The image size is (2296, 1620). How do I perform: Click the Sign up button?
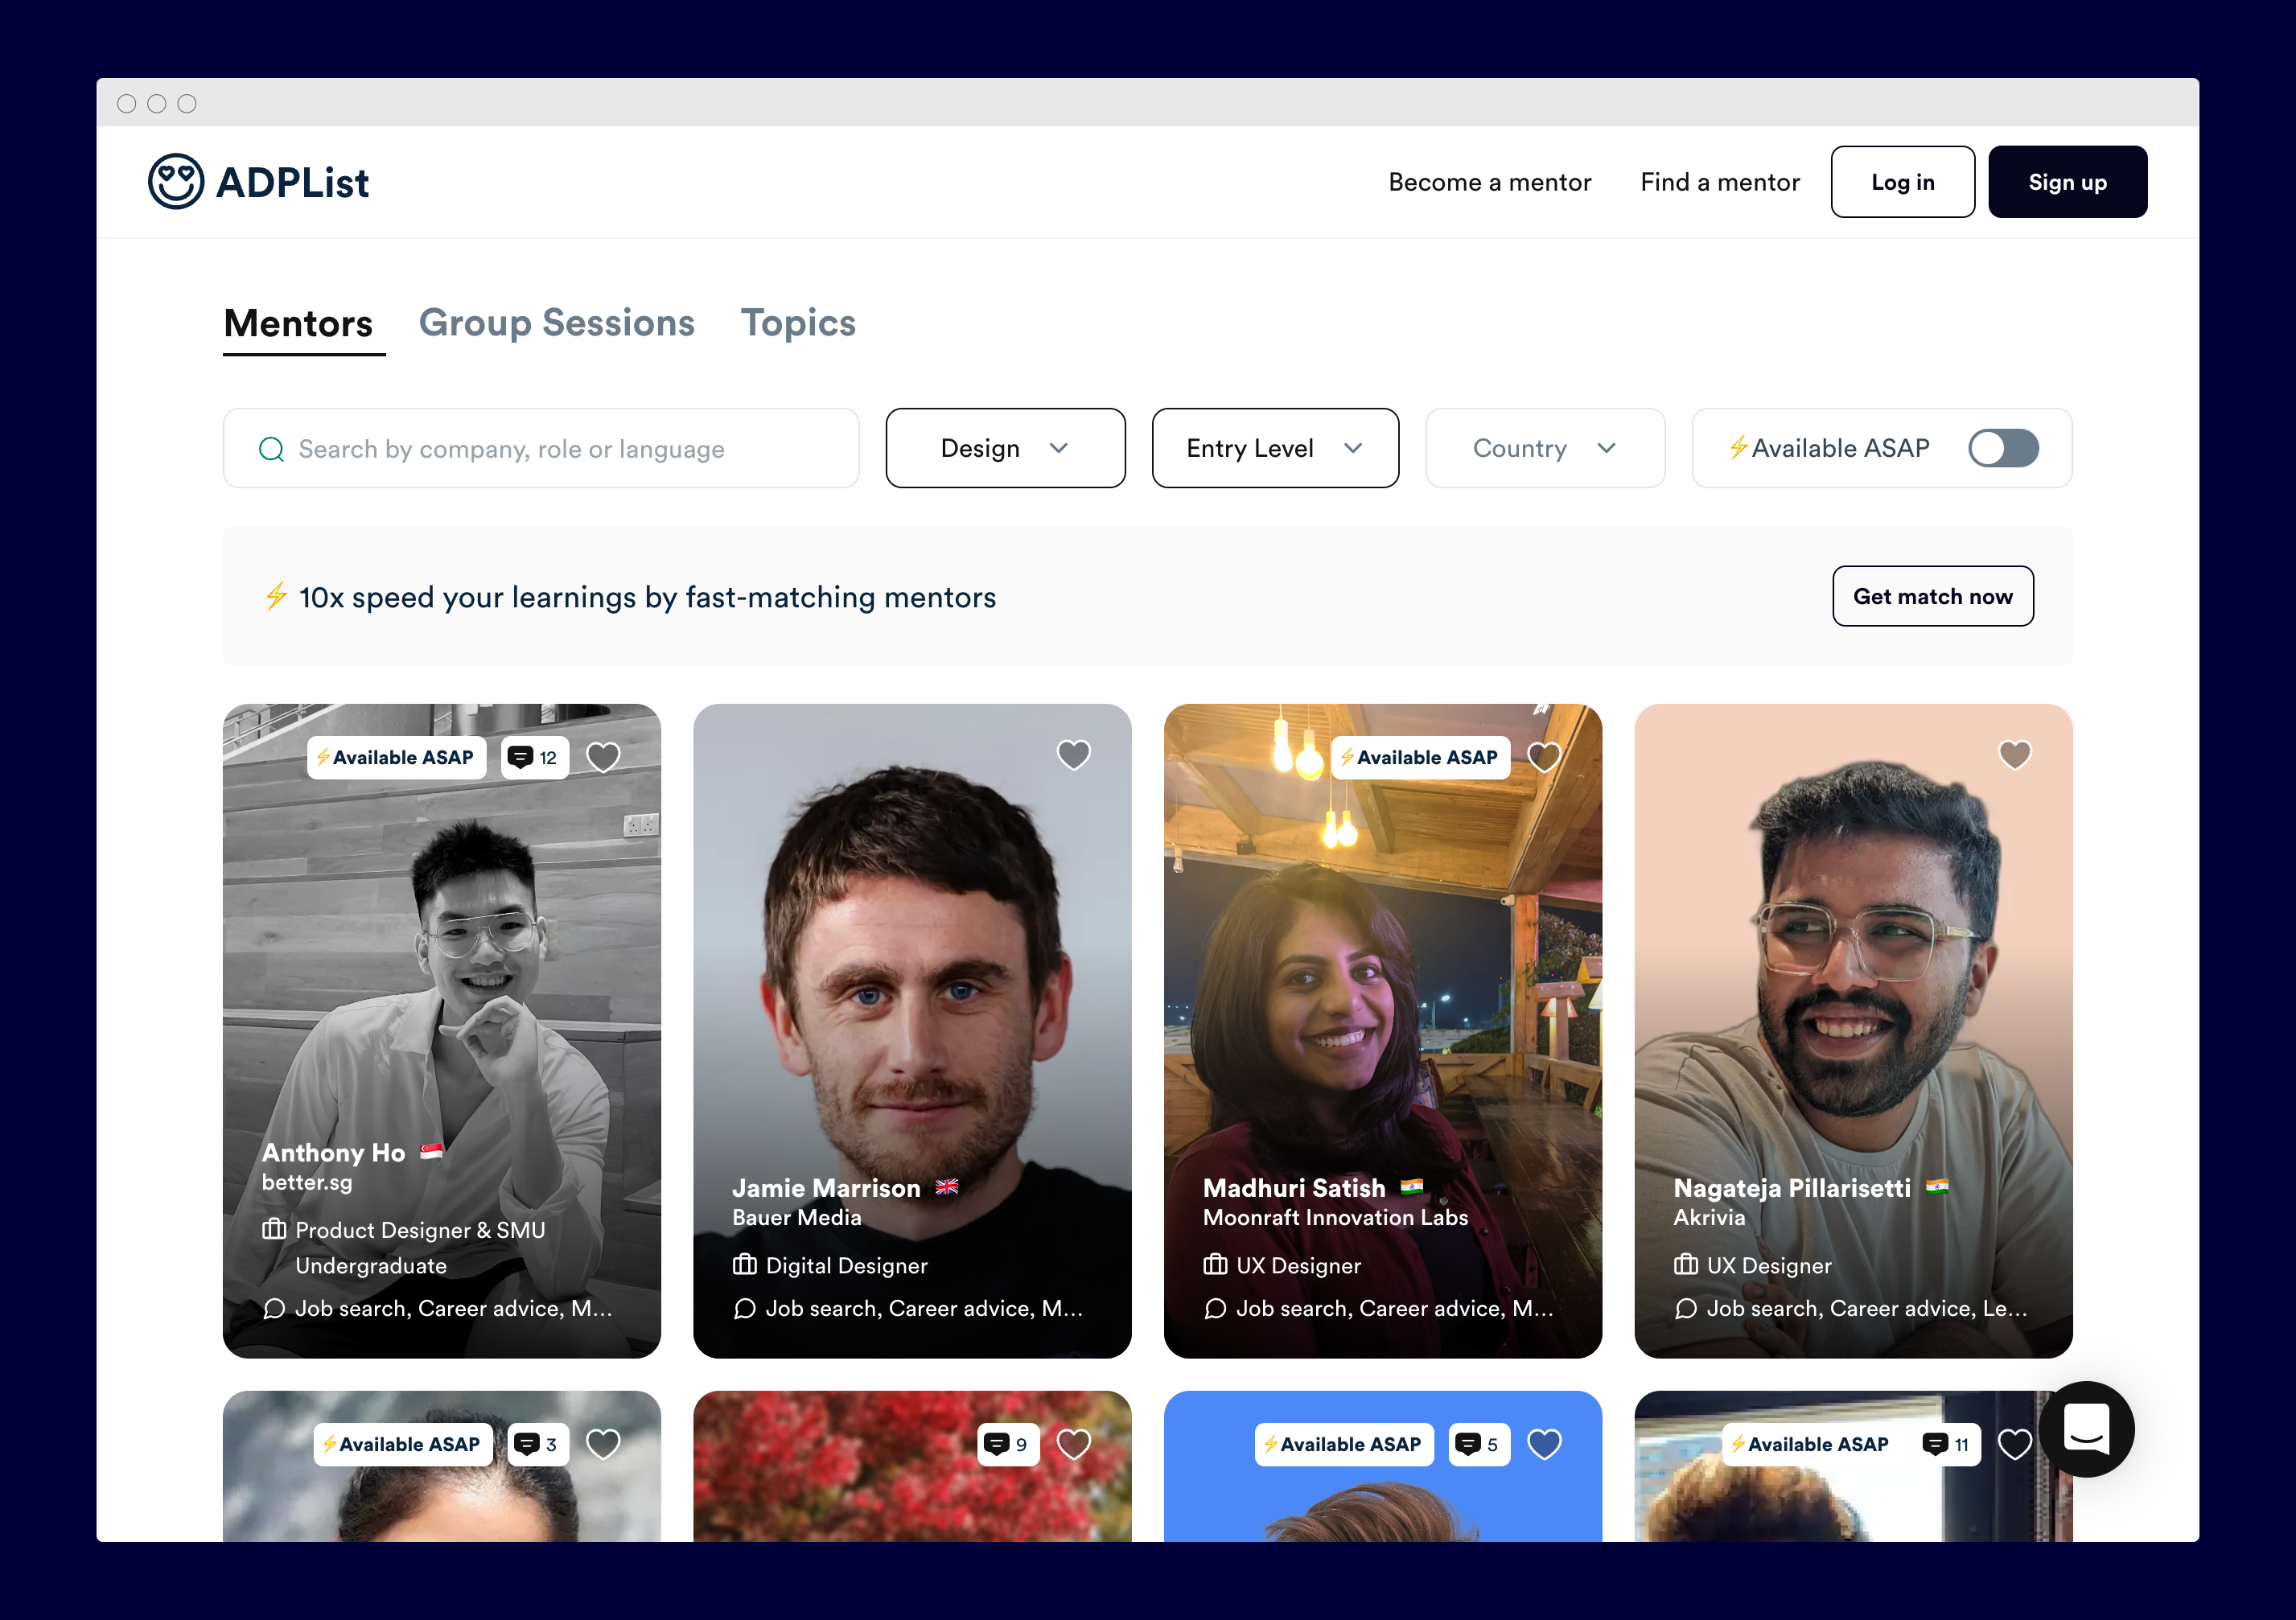2066,182
